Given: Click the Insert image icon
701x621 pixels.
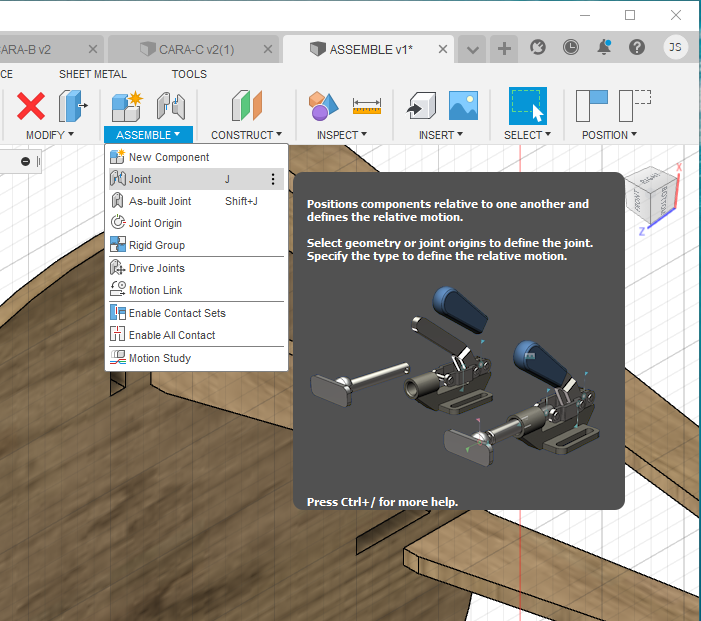Looking at the screenshot, I should click(463, 106).
